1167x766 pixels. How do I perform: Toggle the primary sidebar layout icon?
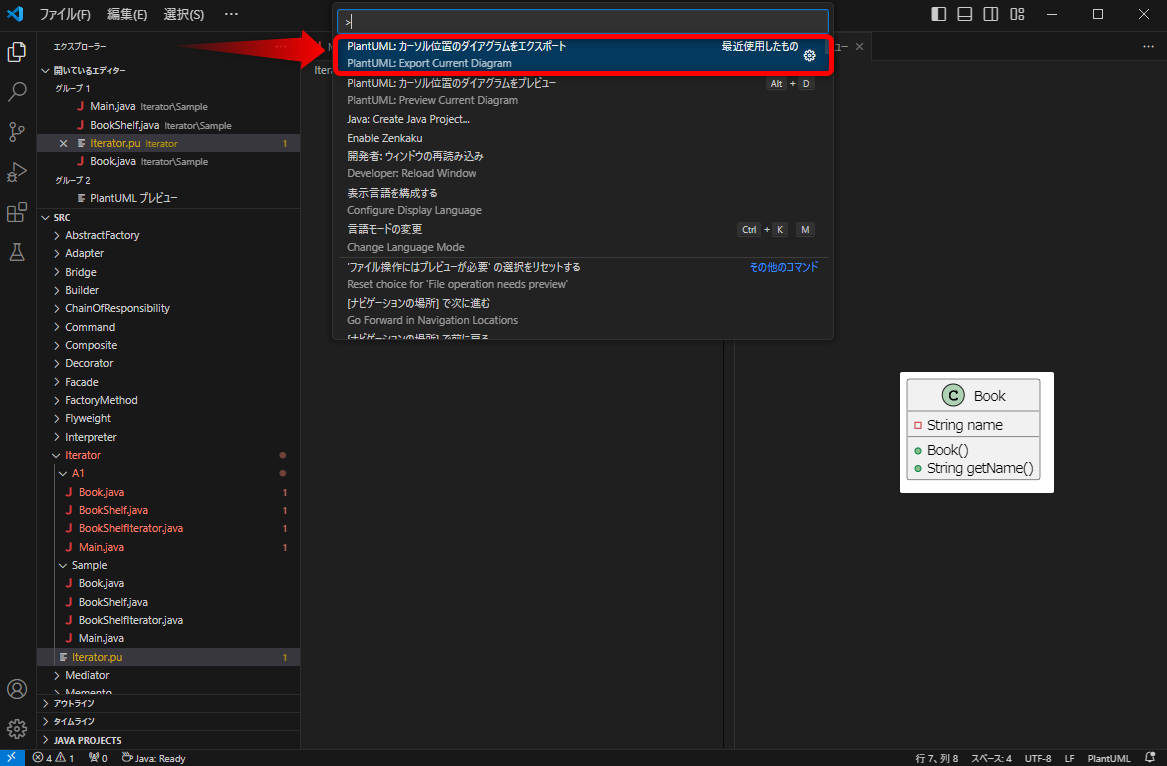(938, 13)
